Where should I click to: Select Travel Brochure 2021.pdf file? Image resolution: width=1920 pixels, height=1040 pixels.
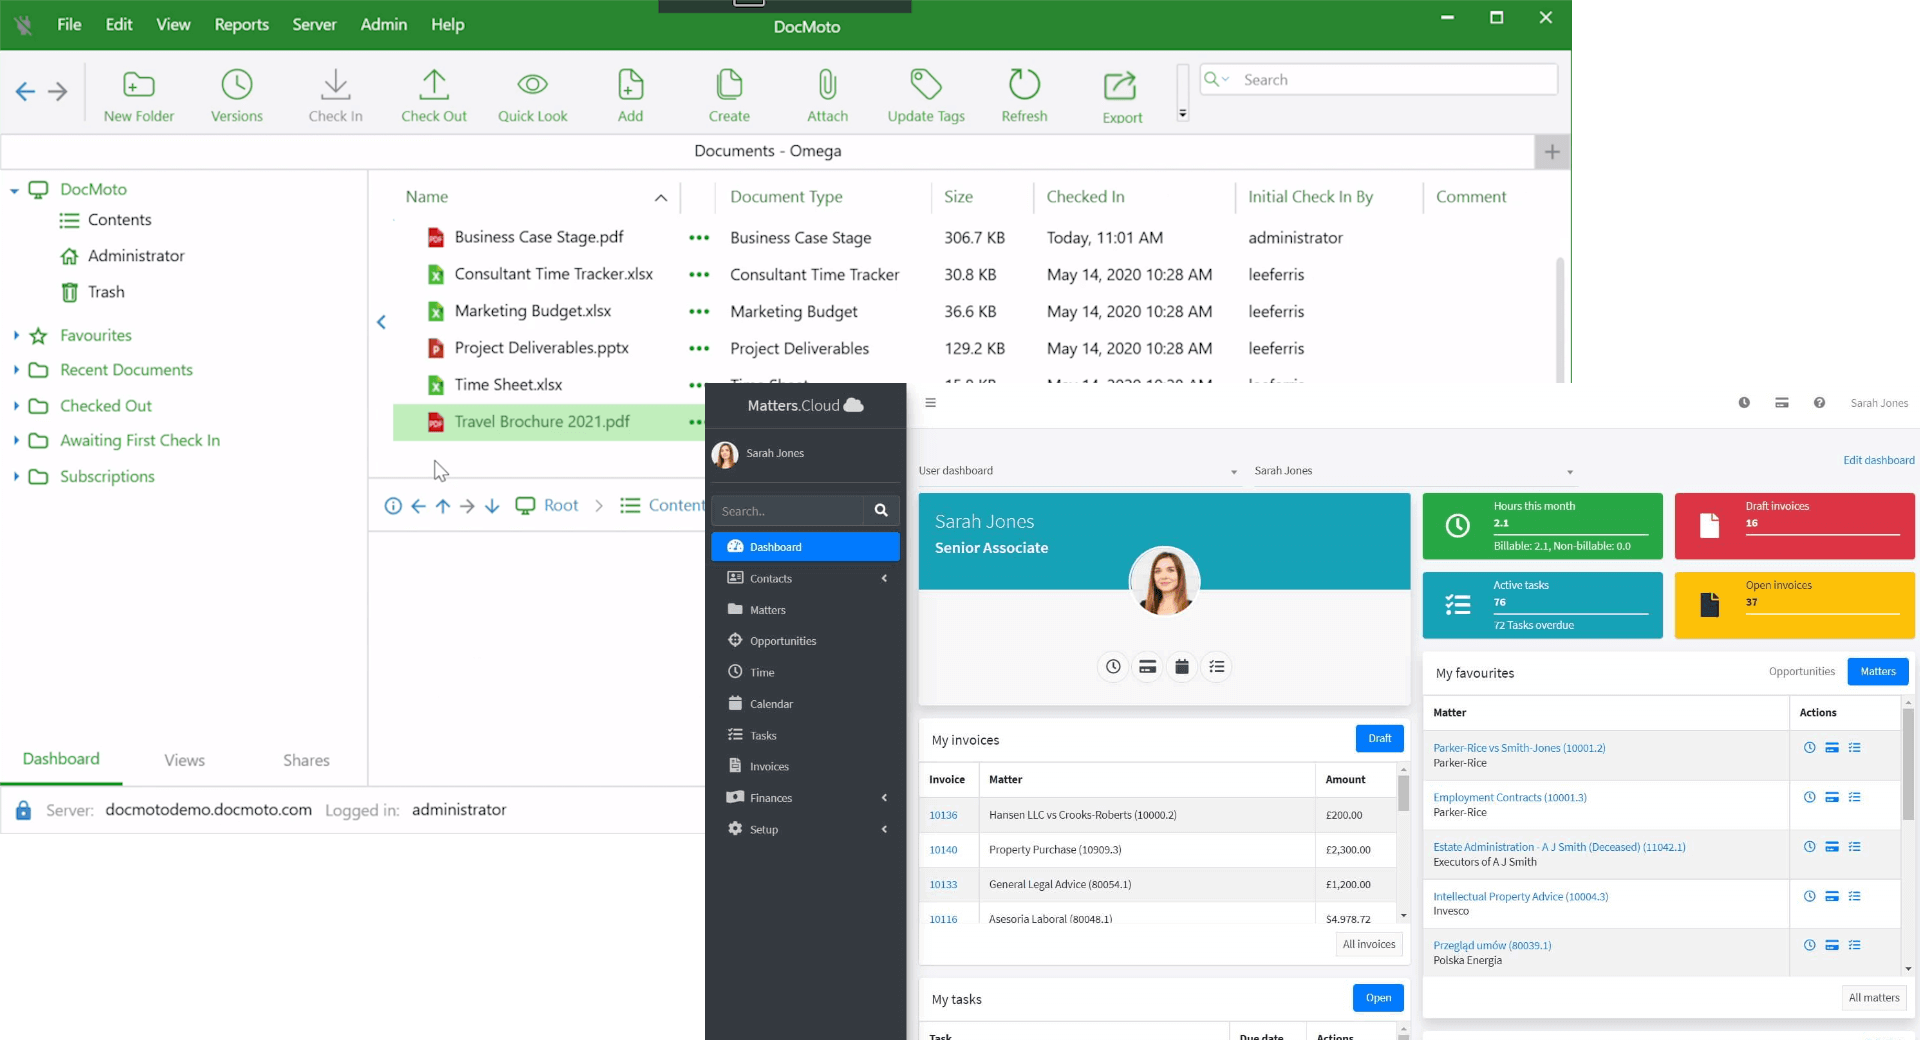click(541, 422)
